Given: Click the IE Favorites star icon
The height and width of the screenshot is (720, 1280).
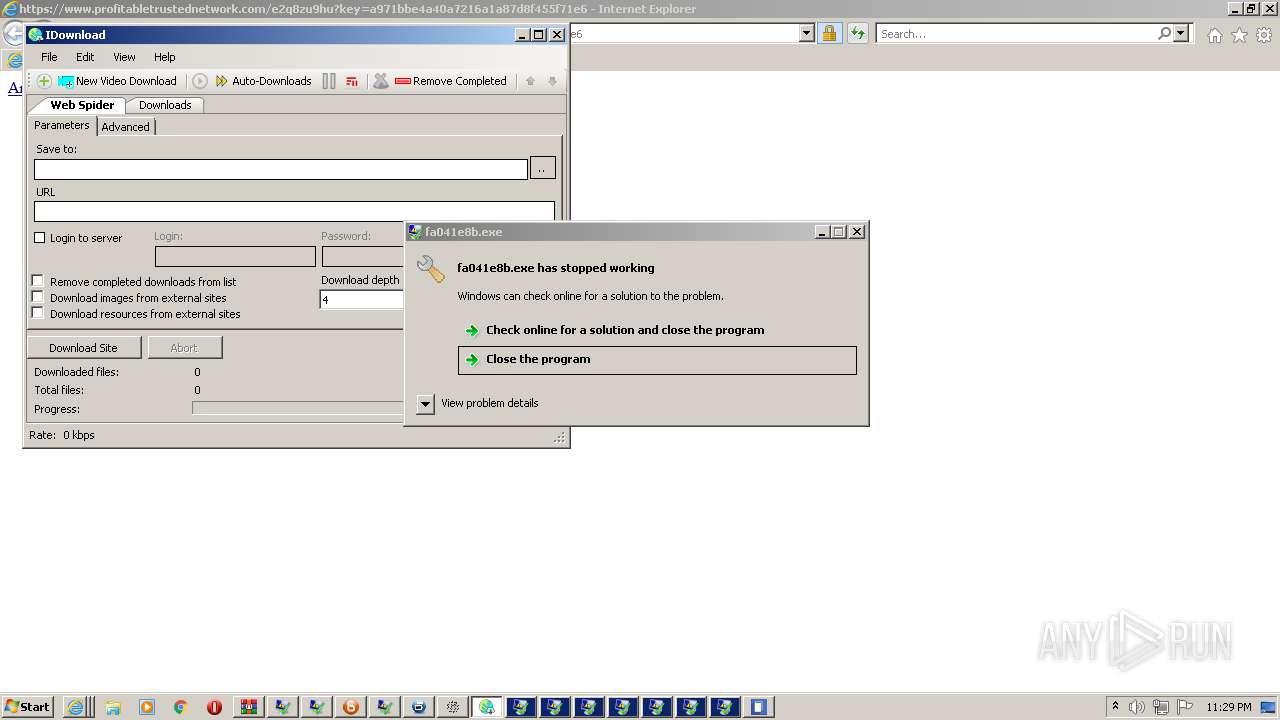Looking at the screenshot, I should point(1239,35).
